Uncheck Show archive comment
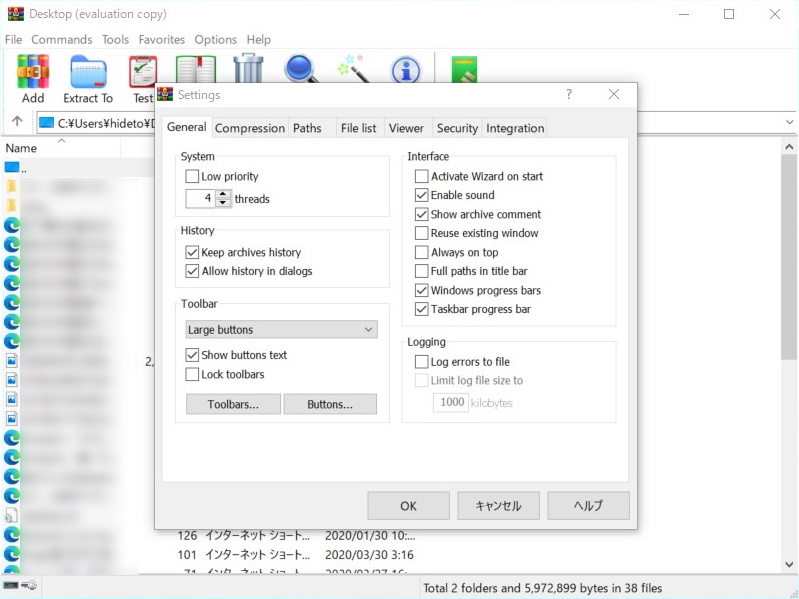This screenshot has height=599, width=799. [x=421, y=214]
